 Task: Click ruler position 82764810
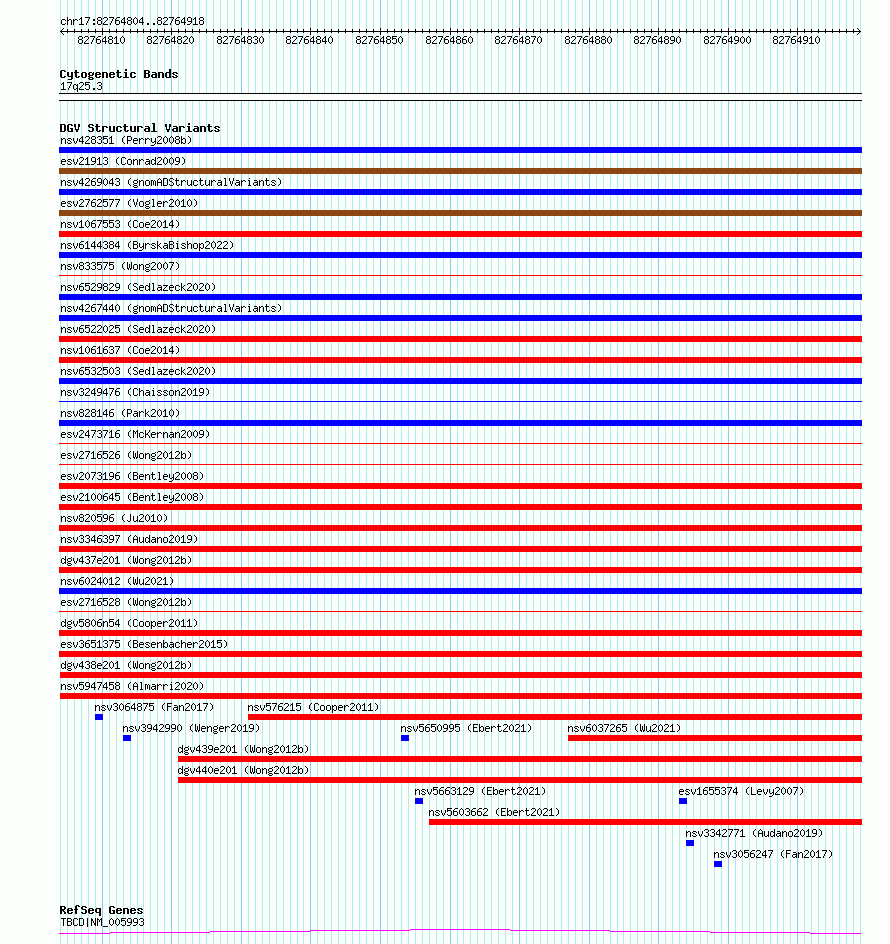(102, 40)
